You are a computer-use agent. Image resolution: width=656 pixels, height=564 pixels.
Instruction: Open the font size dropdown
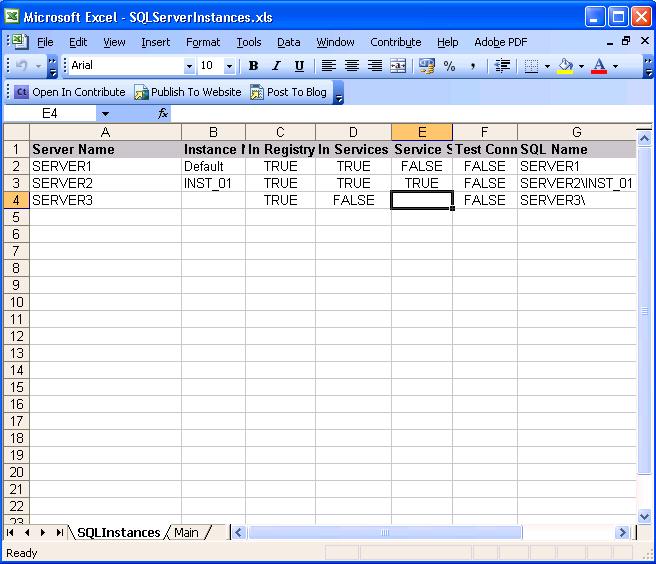coord(229,66)
